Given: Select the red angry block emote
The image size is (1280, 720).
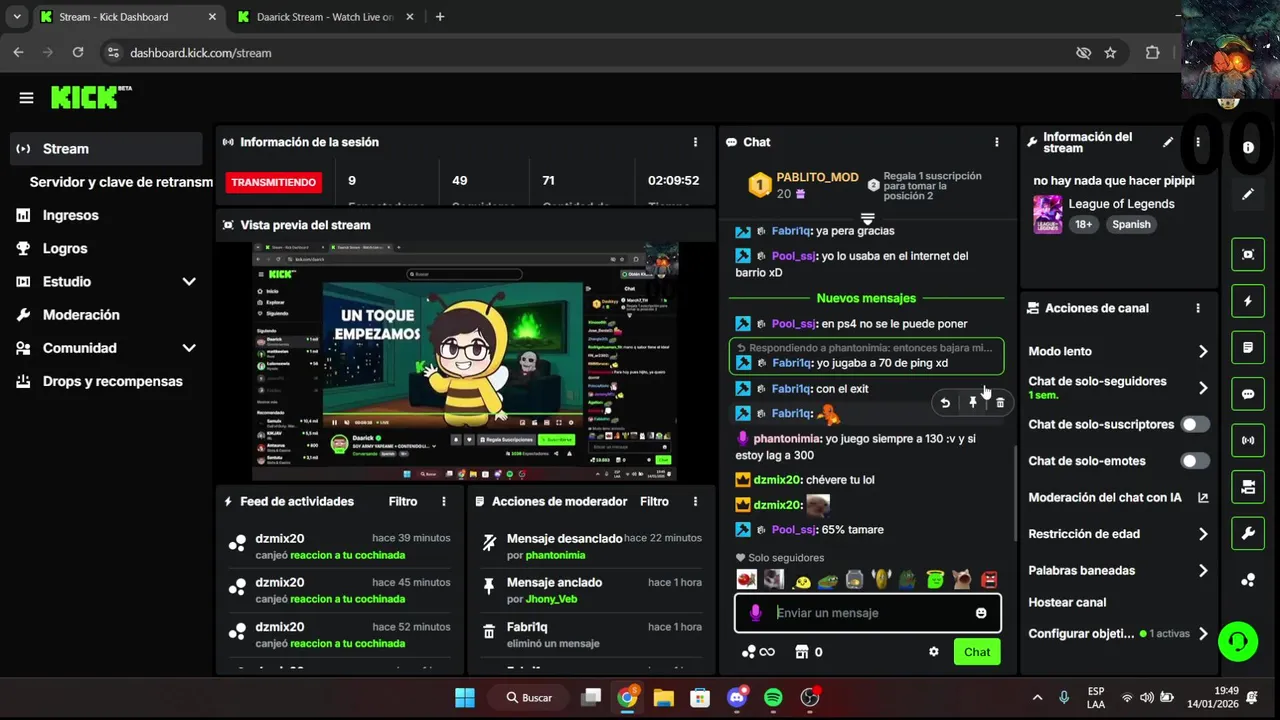Looking at the screenshot, I should (x=989, y=579).
